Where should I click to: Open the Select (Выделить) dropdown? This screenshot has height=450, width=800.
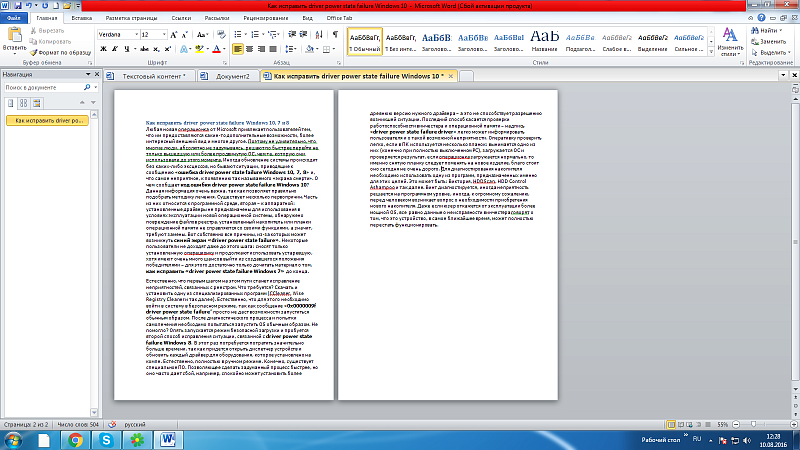pos(771,53)
